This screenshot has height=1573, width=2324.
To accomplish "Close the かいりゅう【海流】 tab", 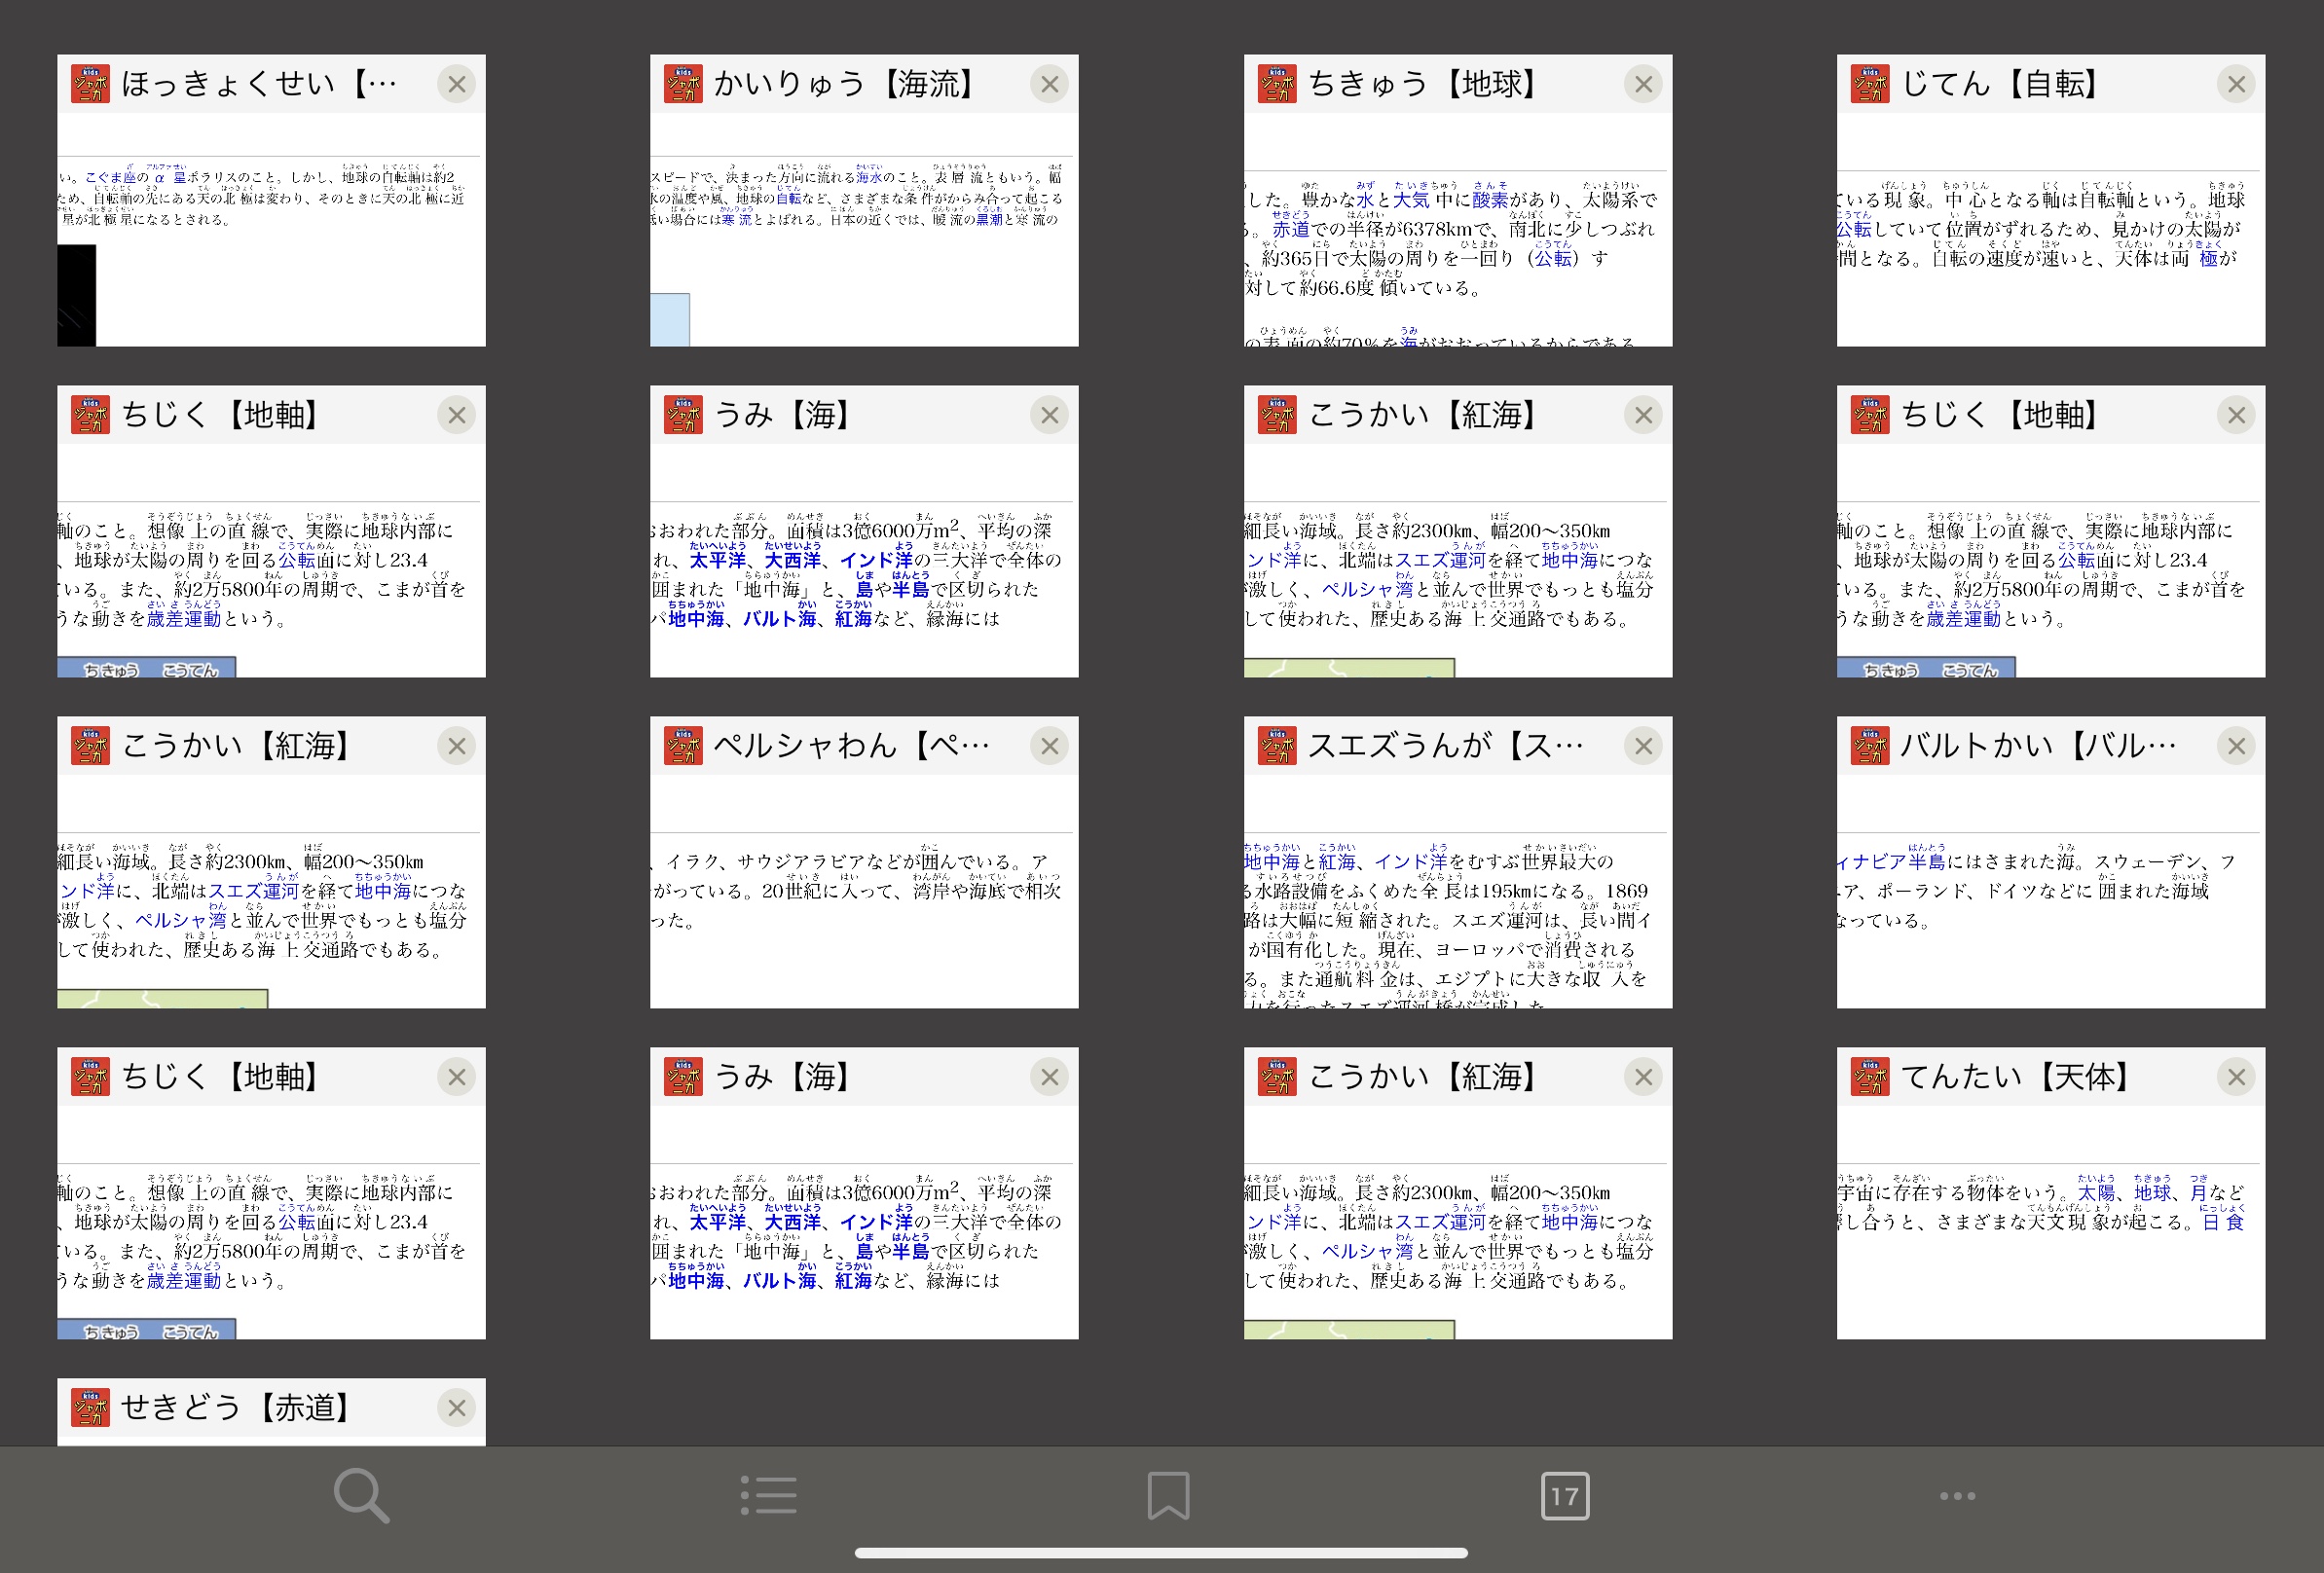I will tap(1050, 84).
